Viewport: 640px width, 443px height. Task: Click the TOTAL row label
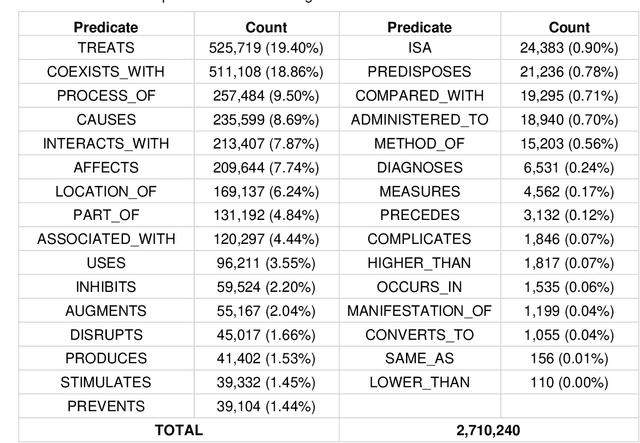coord(176,430)
